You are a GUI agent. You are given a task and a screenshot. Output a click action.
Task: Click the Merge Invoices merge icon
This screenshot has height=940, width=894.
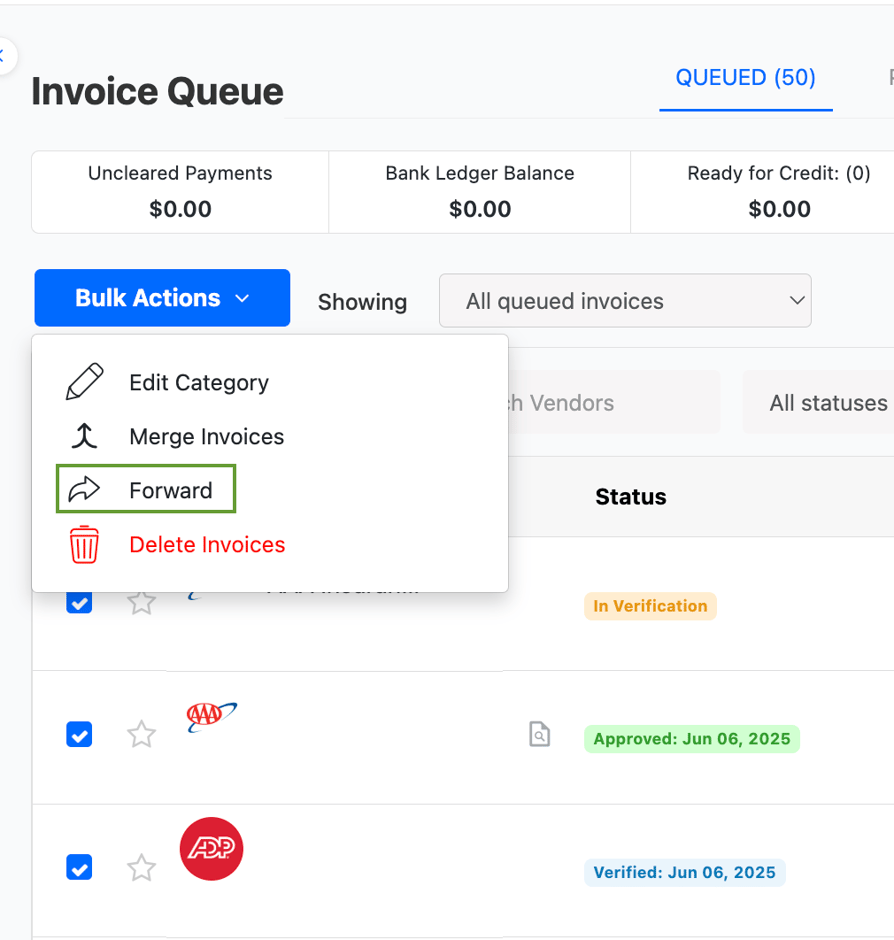84,436
